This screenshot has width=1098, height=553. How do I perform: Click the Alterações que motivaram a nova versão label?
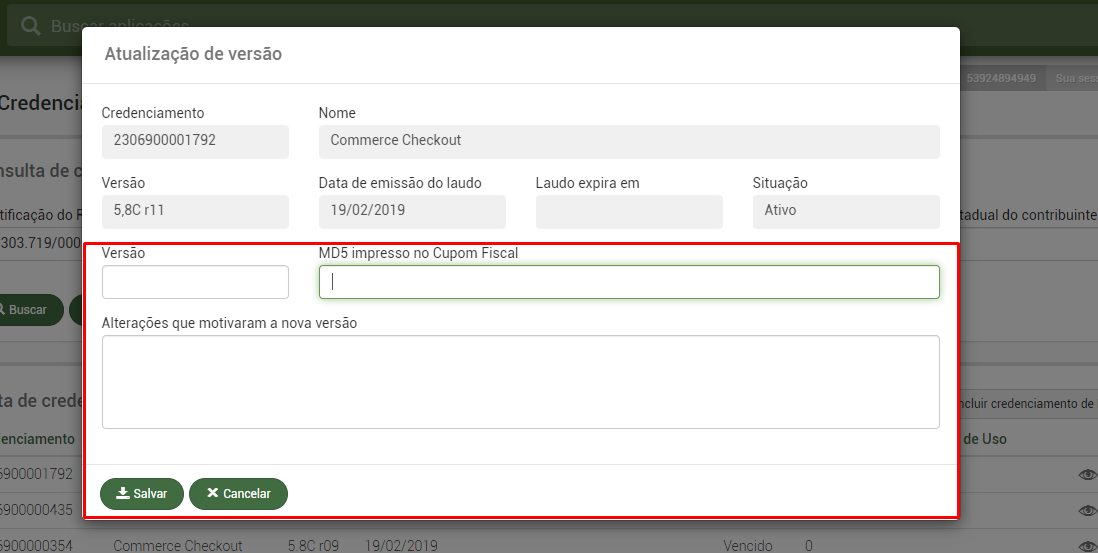(229, 323)
